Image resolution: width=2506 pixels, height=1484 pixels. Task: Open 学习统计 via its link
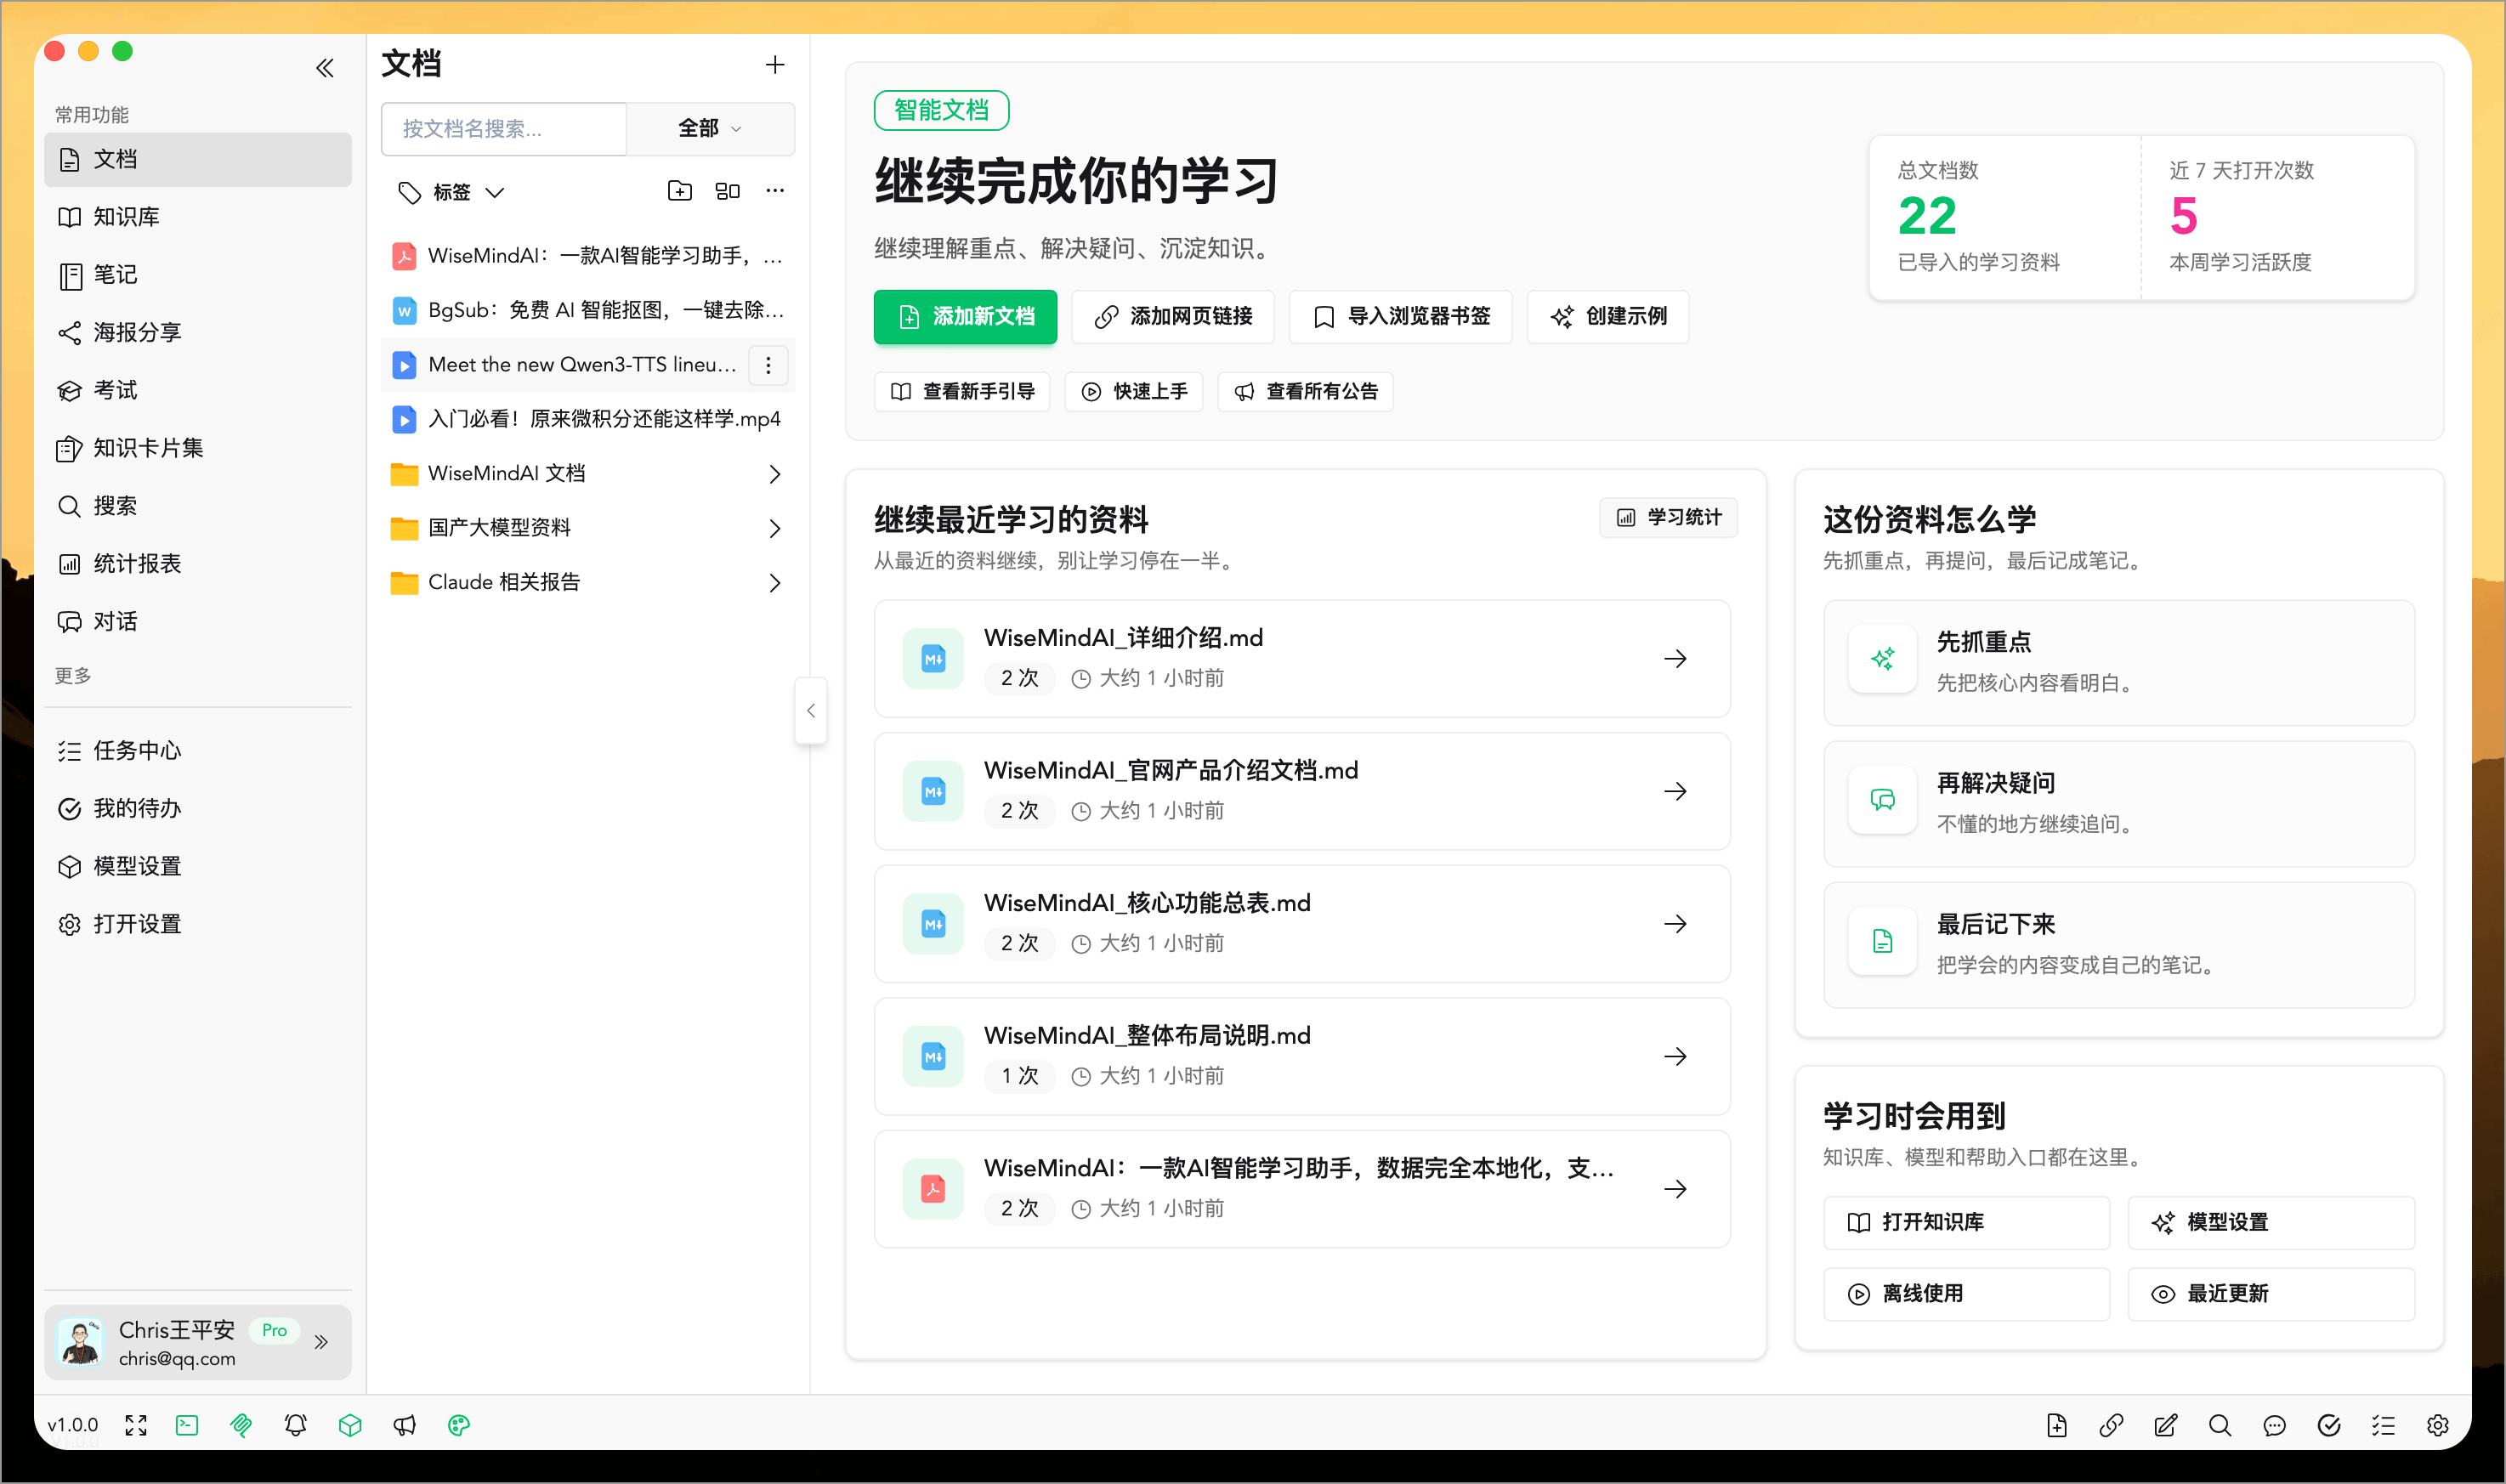pyautogui.click(x=1667, y=517)
